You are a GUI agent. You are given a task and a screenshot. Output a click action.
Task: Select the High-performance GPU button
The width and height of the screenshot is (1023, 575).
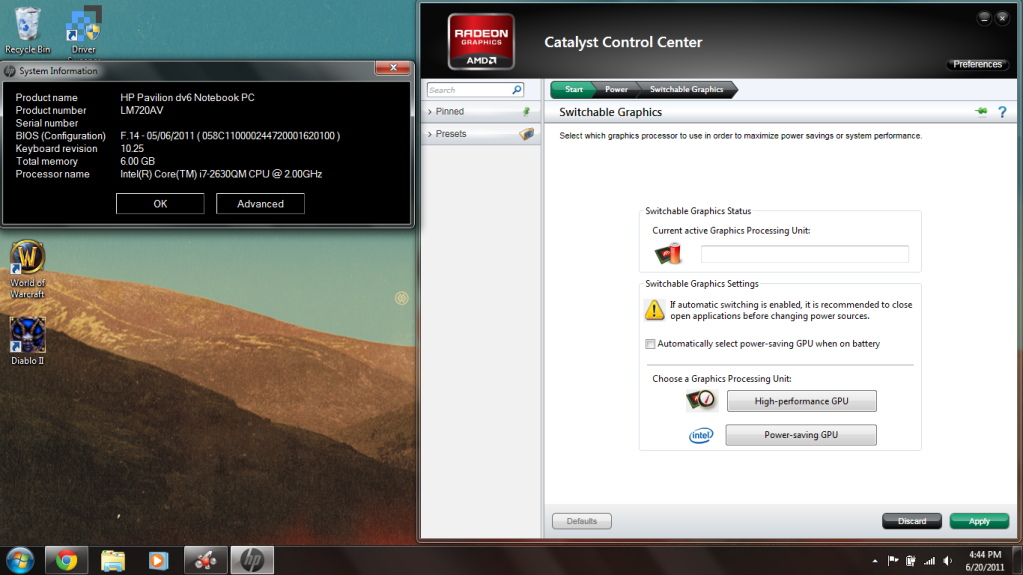click(x=802, y=401)
